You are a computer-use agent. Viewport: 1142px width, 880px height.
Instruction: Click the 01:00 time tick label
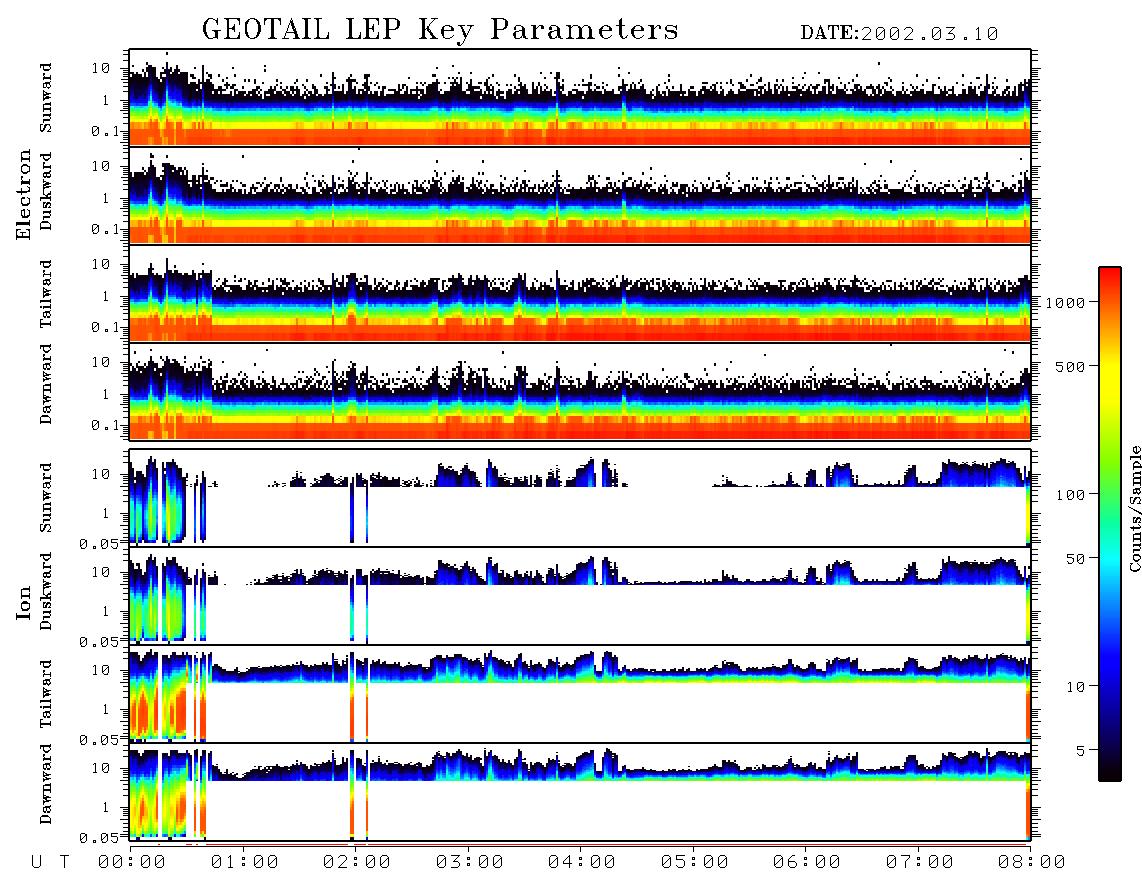coord(245,863)
